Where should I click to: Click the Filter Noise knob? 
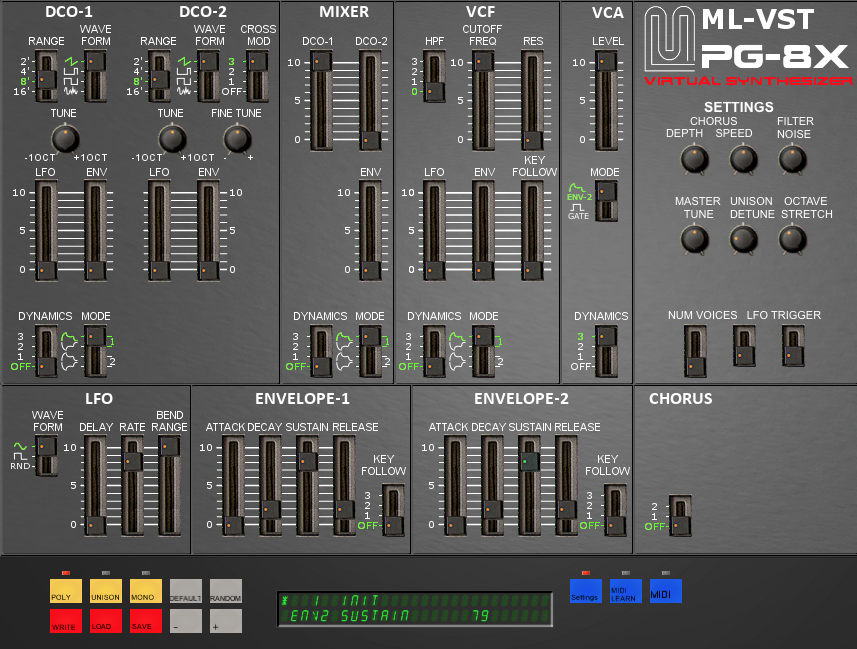792,158
